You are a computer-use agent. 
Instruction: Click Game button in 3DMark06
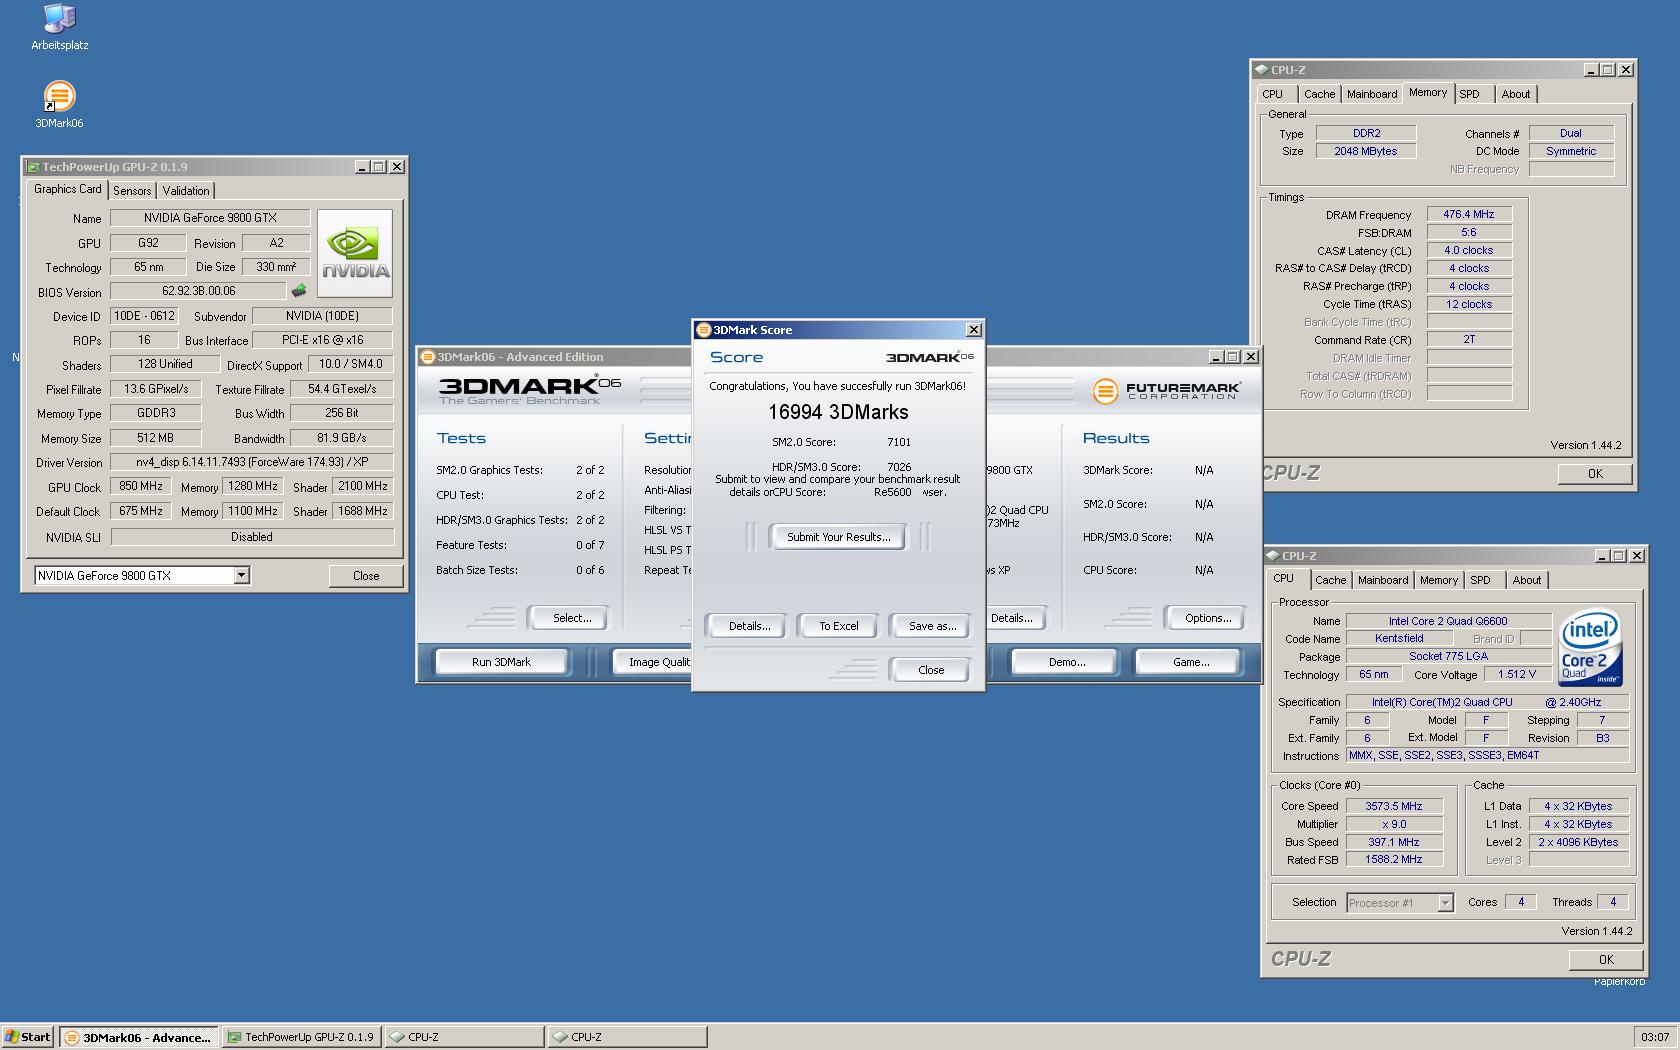point(1190,662)
